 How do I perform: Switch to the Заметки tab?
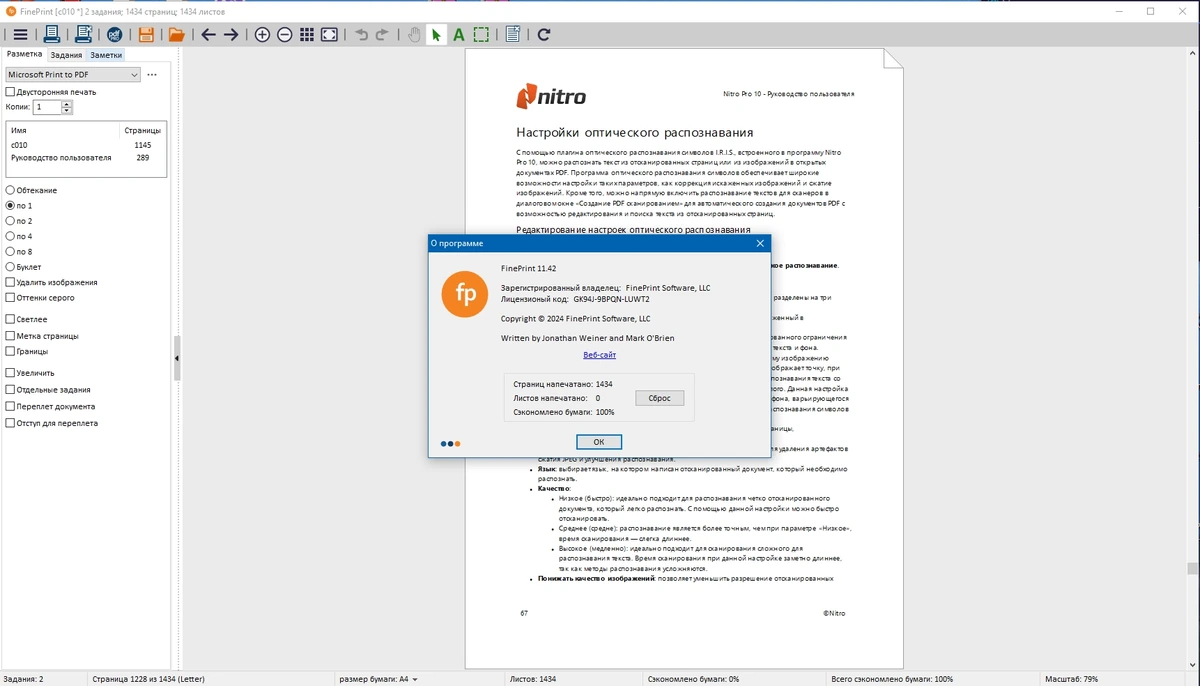[x=105, y=55]
